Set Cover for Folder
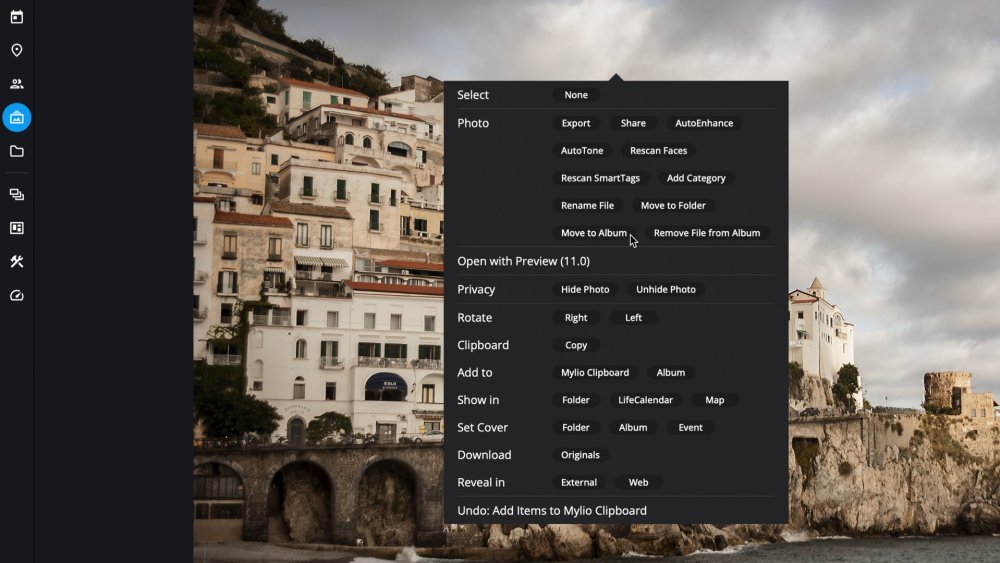This screenshot has height=563, width=1000. (576, 427)
